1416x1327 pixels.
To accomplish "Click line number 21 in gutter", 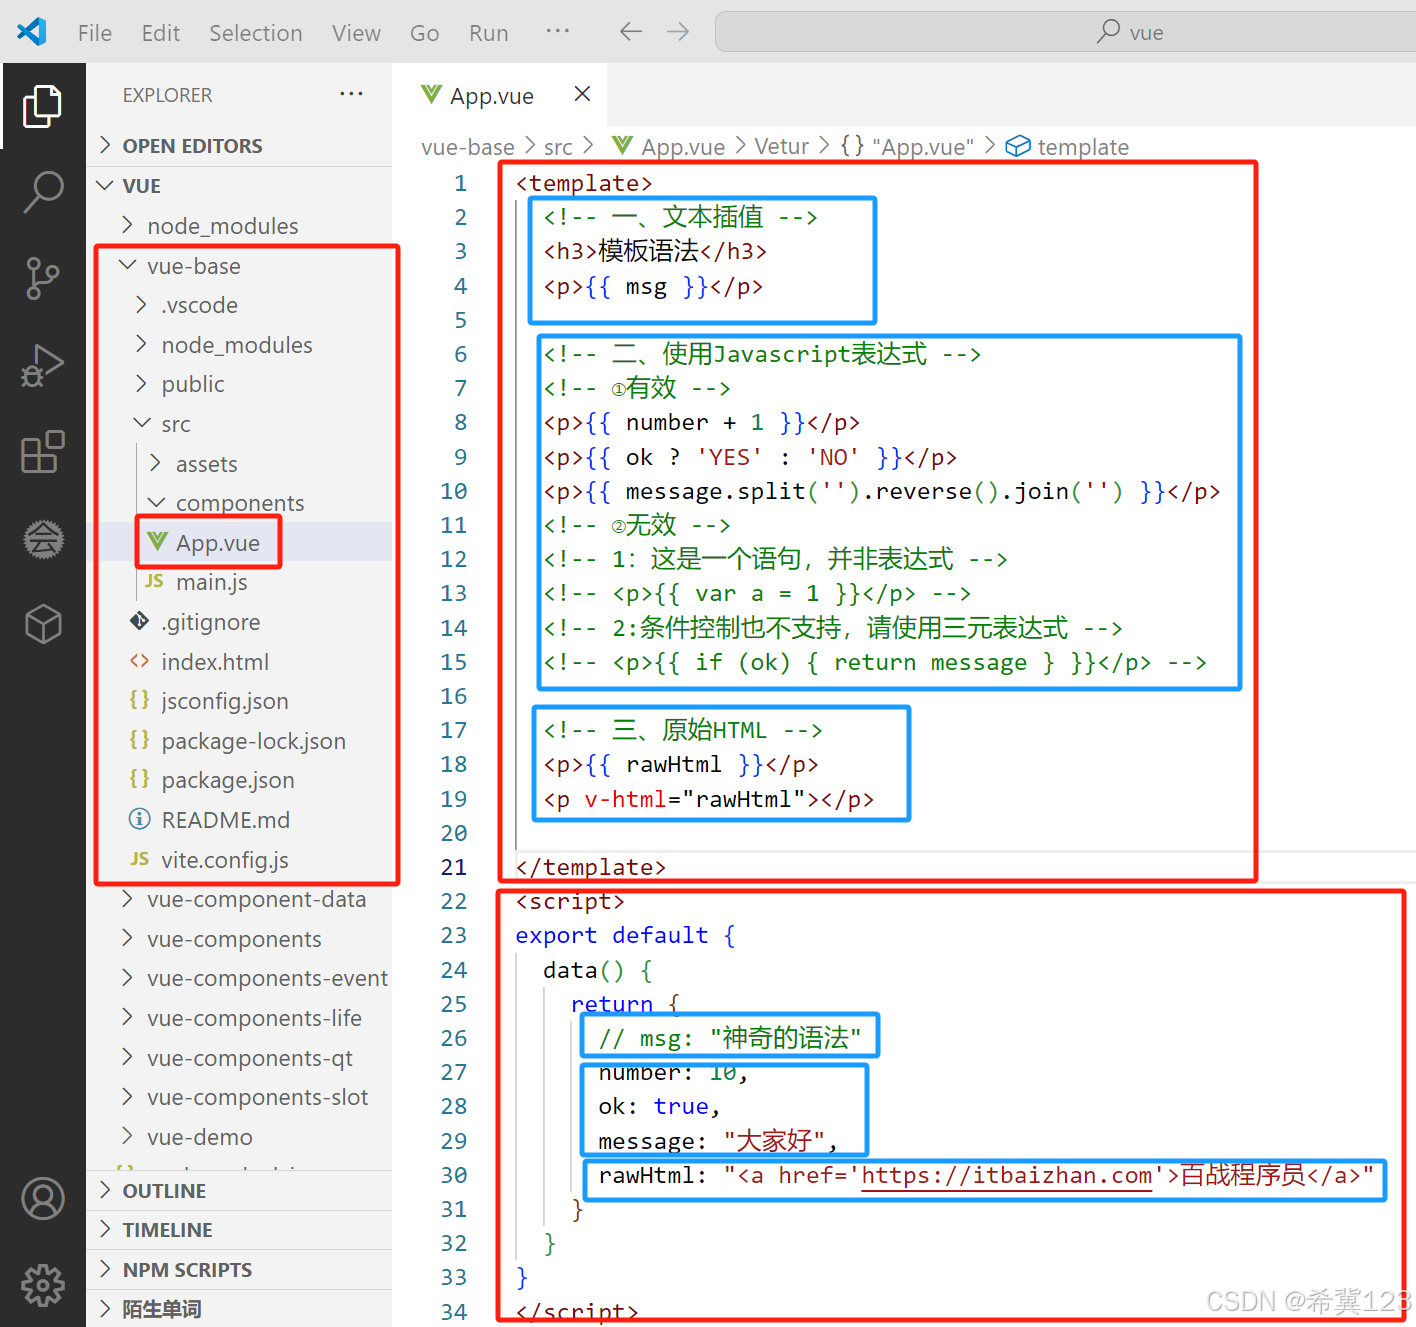I will [x=454, y=867].
